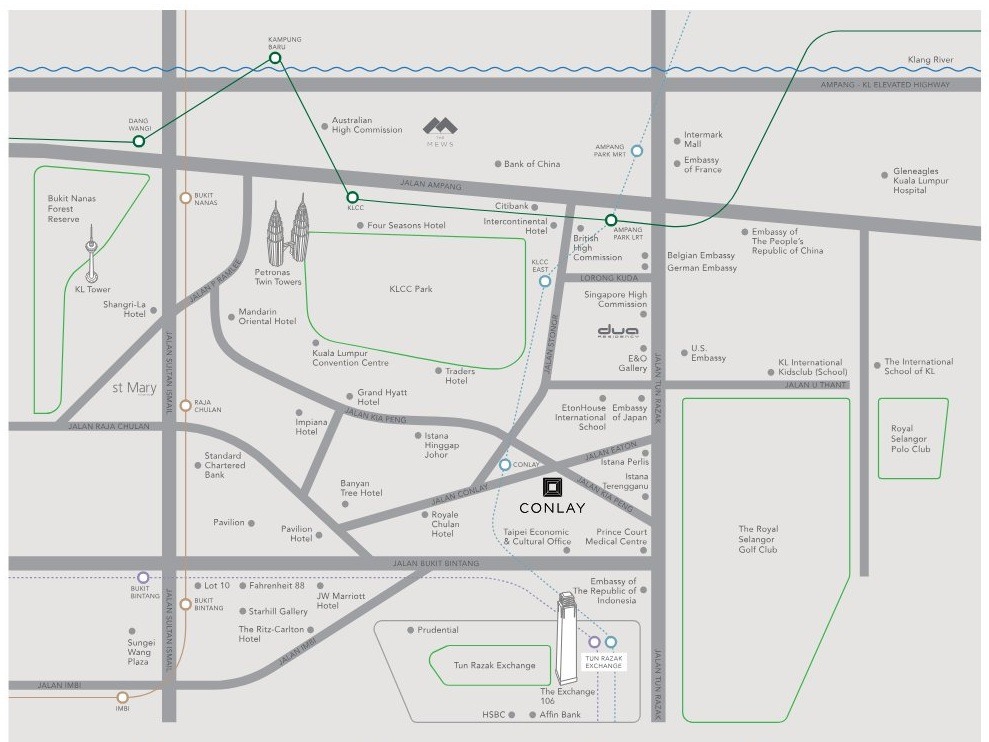The width and height of the screenshot is (989, 742).
Task: Select the Mandarin Oriental Hotel label
Action: point(267,316)
